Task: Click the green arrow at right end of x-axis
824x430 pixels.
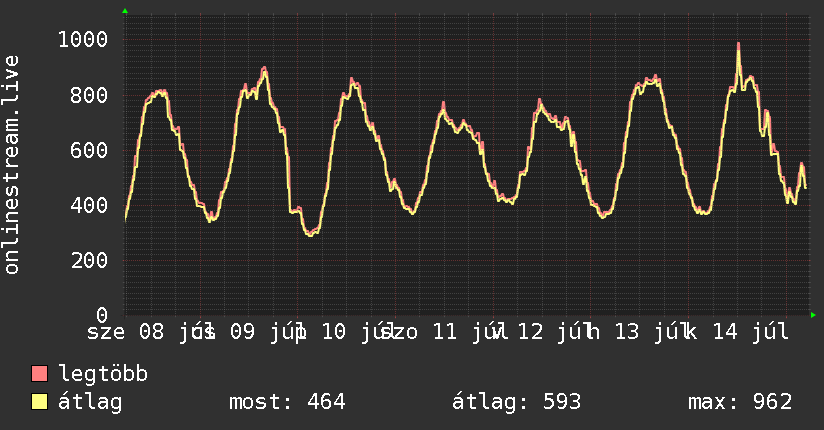Action: tap(813, 315)
